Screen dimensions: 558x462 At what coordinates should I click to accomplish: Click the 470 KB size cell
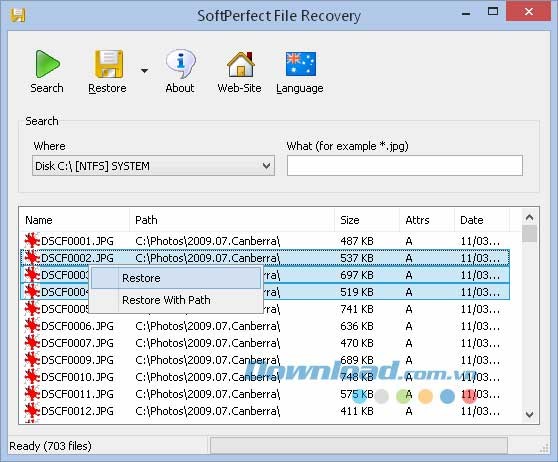(x=357, y=343)
